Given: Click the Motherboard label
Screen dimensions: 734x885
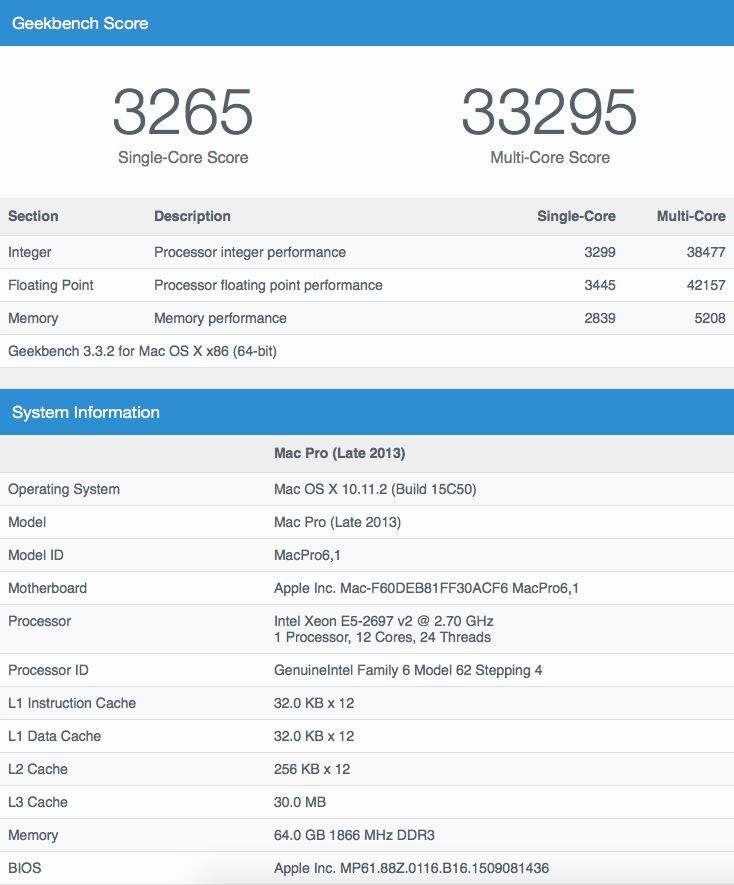Looking at the screenshot, I should [47, 588].
